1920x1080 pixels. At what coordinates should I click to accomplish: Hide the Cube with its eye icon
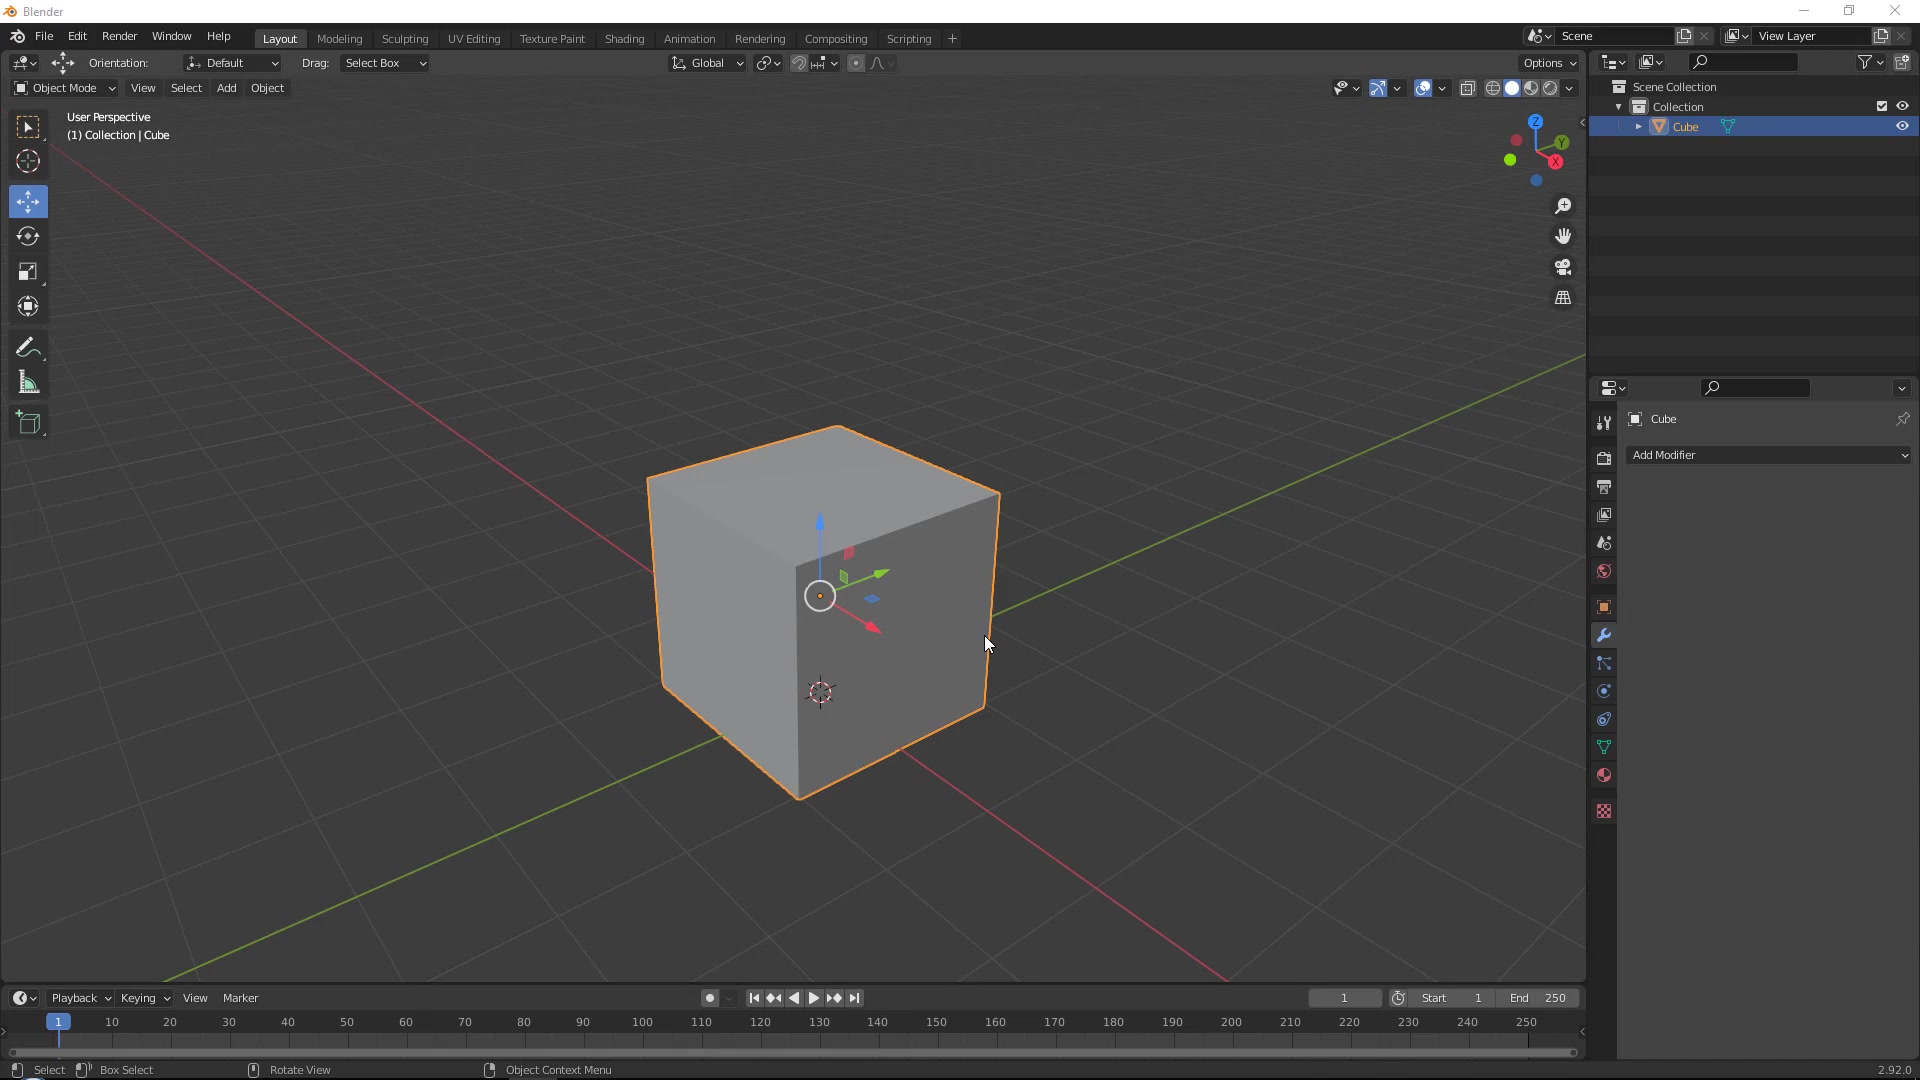[1902, 126]
